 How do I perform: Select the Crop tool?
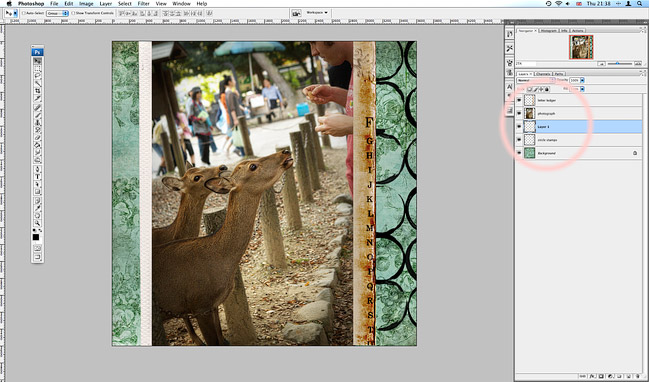pos(37,91)
